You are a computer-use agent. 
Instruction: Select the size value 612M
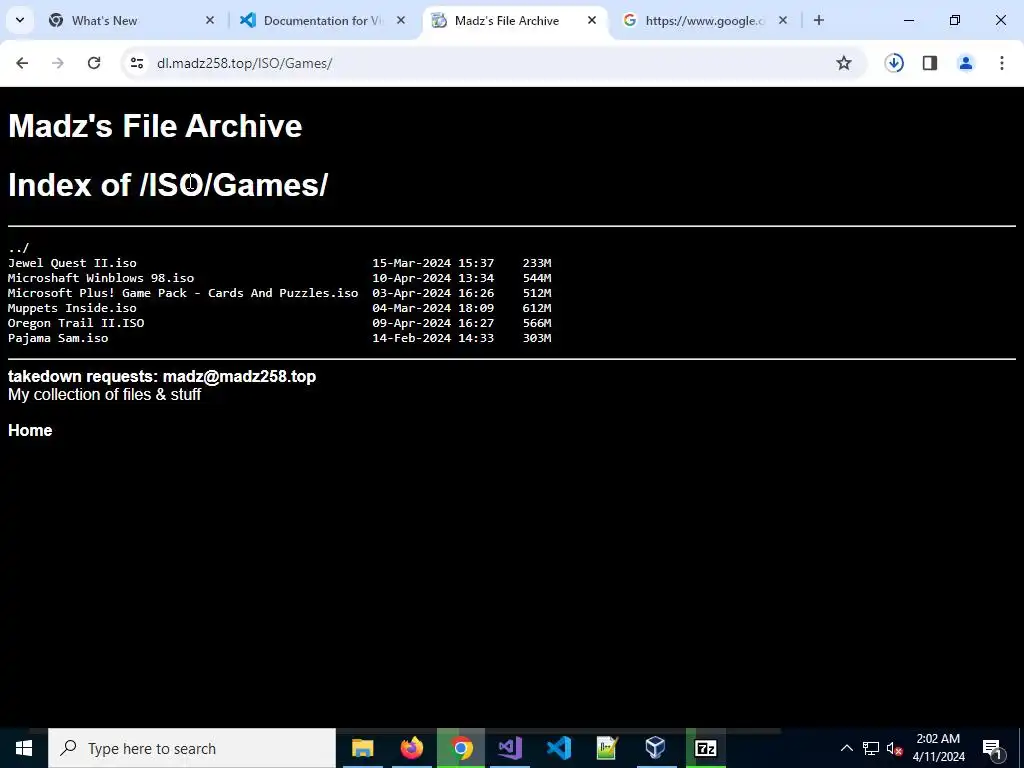click(x=537, y=308)
